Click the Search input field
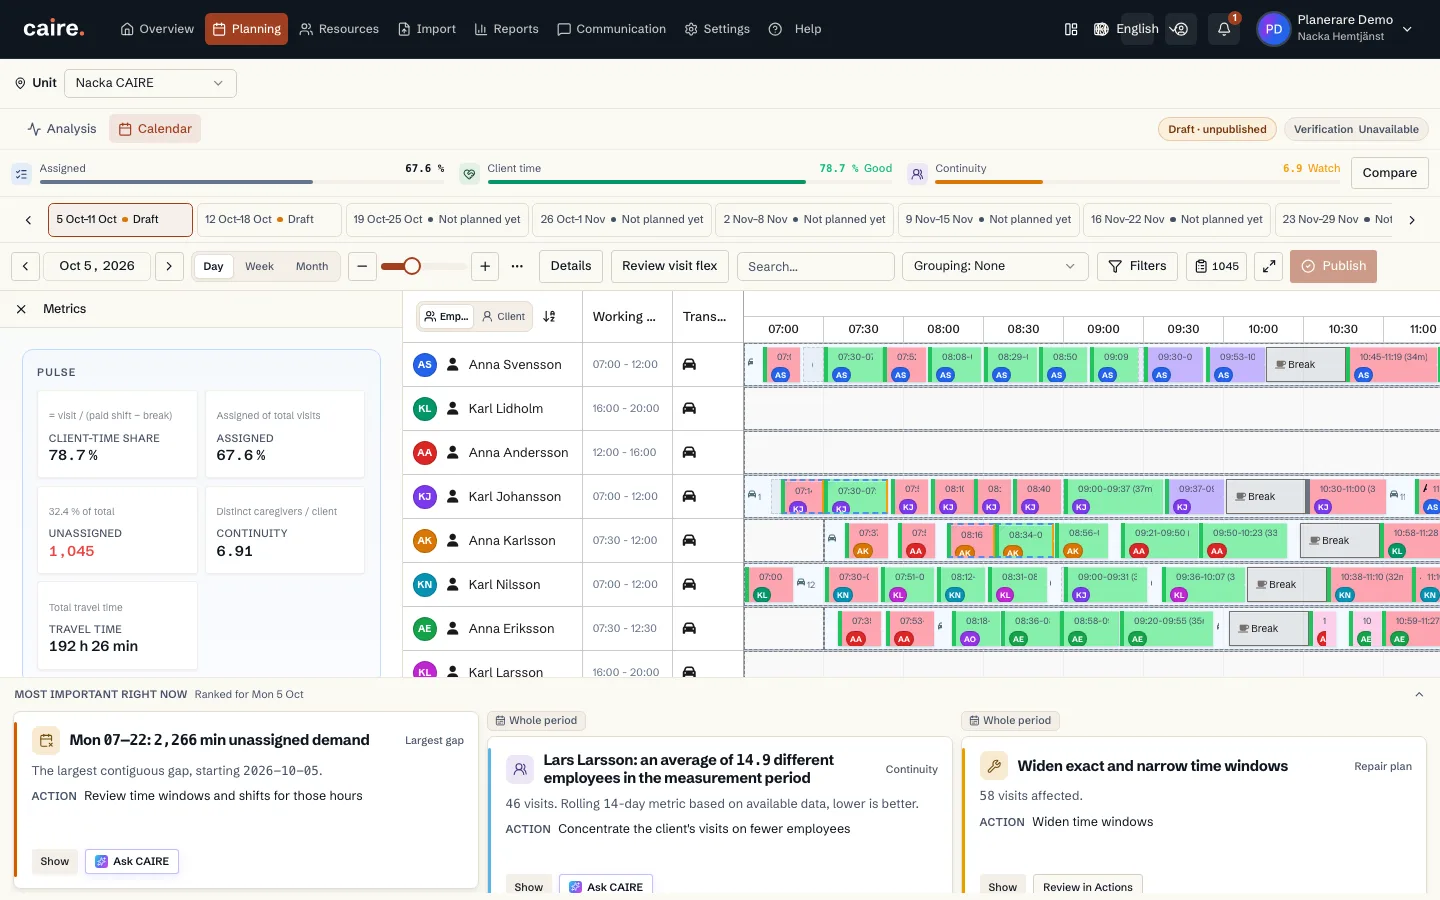Image resolution: width=1440 pixels, height=900 pixels. [815, 266]
